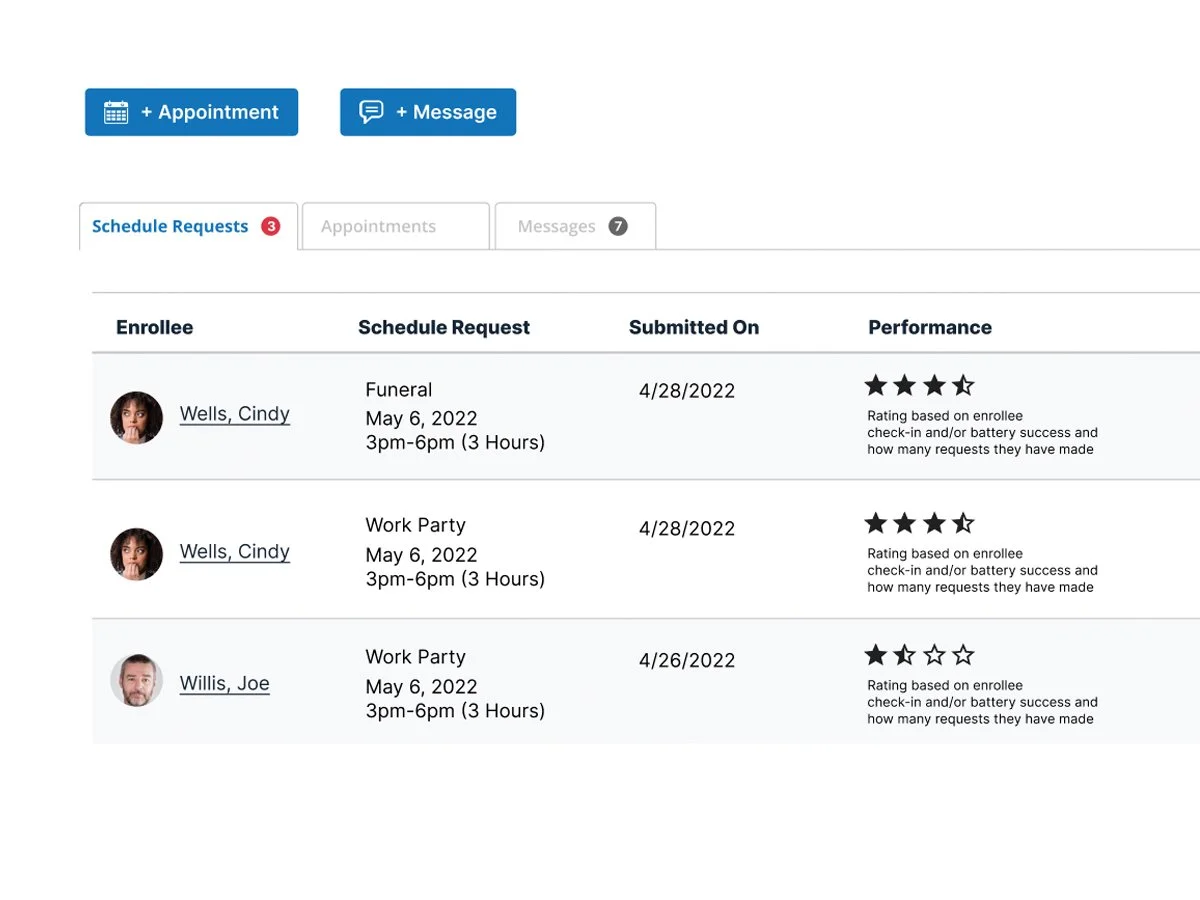Click Wells, Cindy link in the Work Party row
Viewport: 1200px width, 900px height.
[234, 552]
